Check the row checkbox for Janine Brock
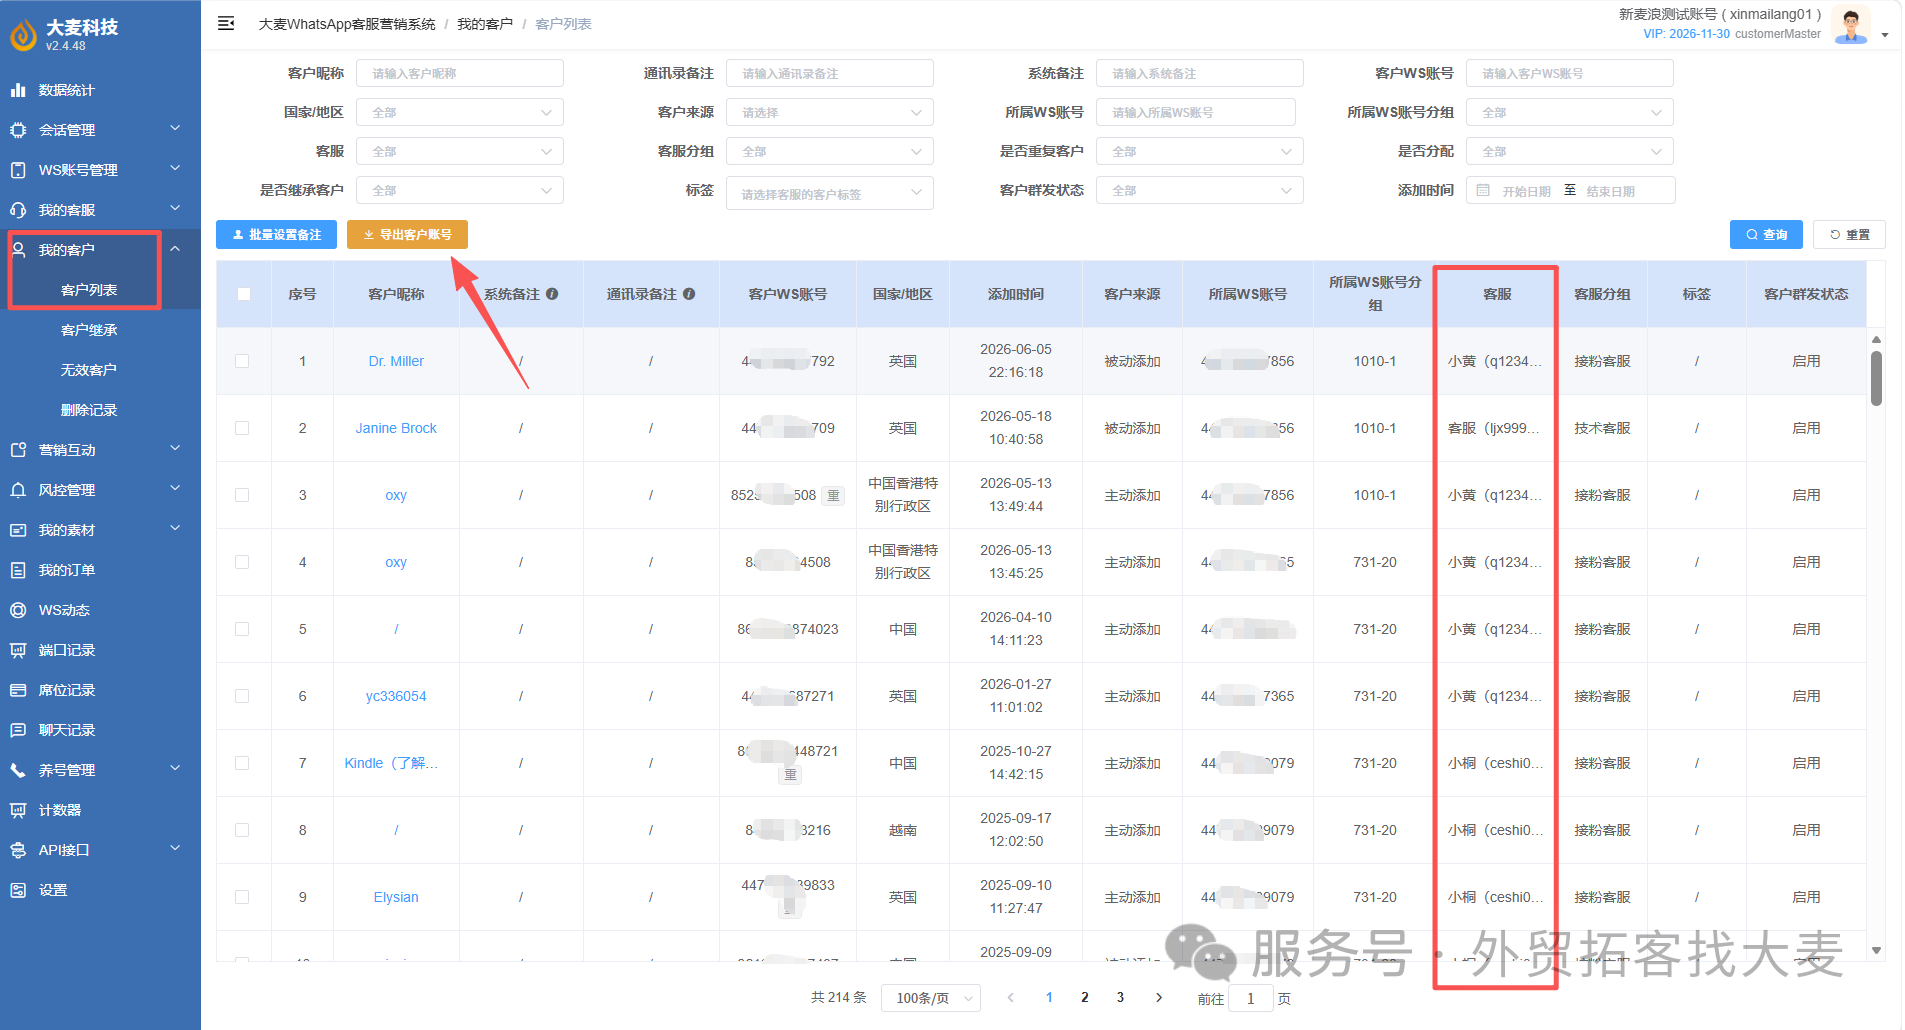The height and width of the screenshot is (1030, 1905). 242,428
